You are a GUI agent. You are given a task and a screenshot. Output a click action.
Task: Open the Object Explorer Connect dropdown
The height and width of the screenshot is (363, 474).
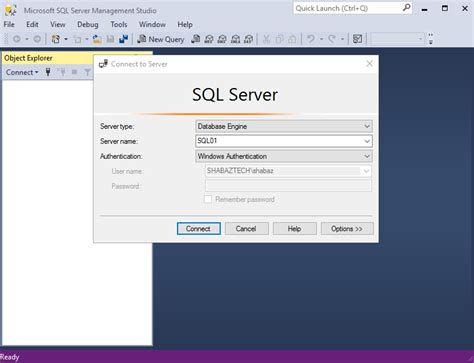[x=22, y=72]
